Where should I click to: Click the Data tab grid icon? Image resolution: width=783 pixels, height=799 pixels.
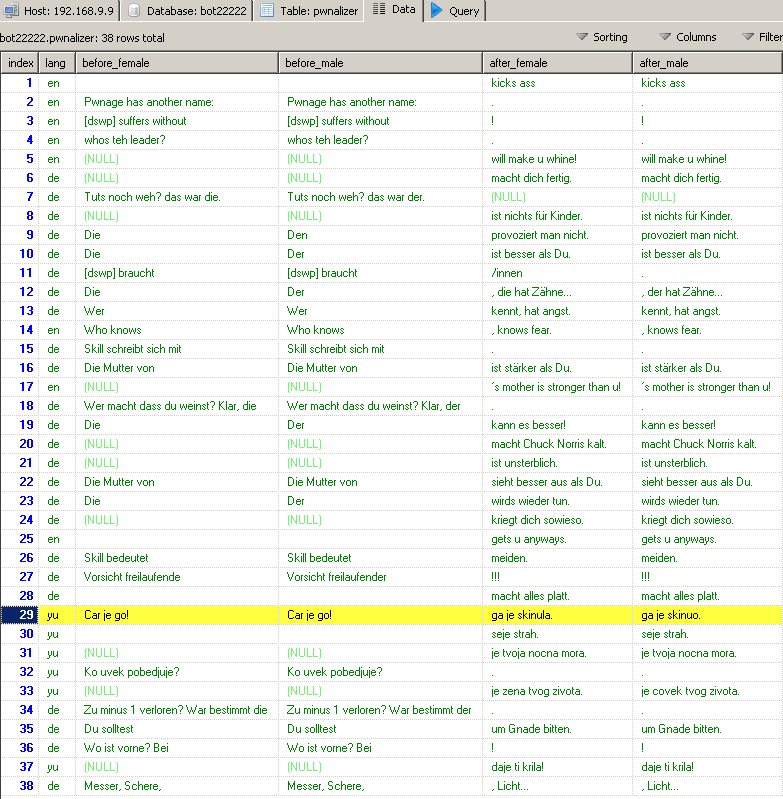tap(379, 9)
